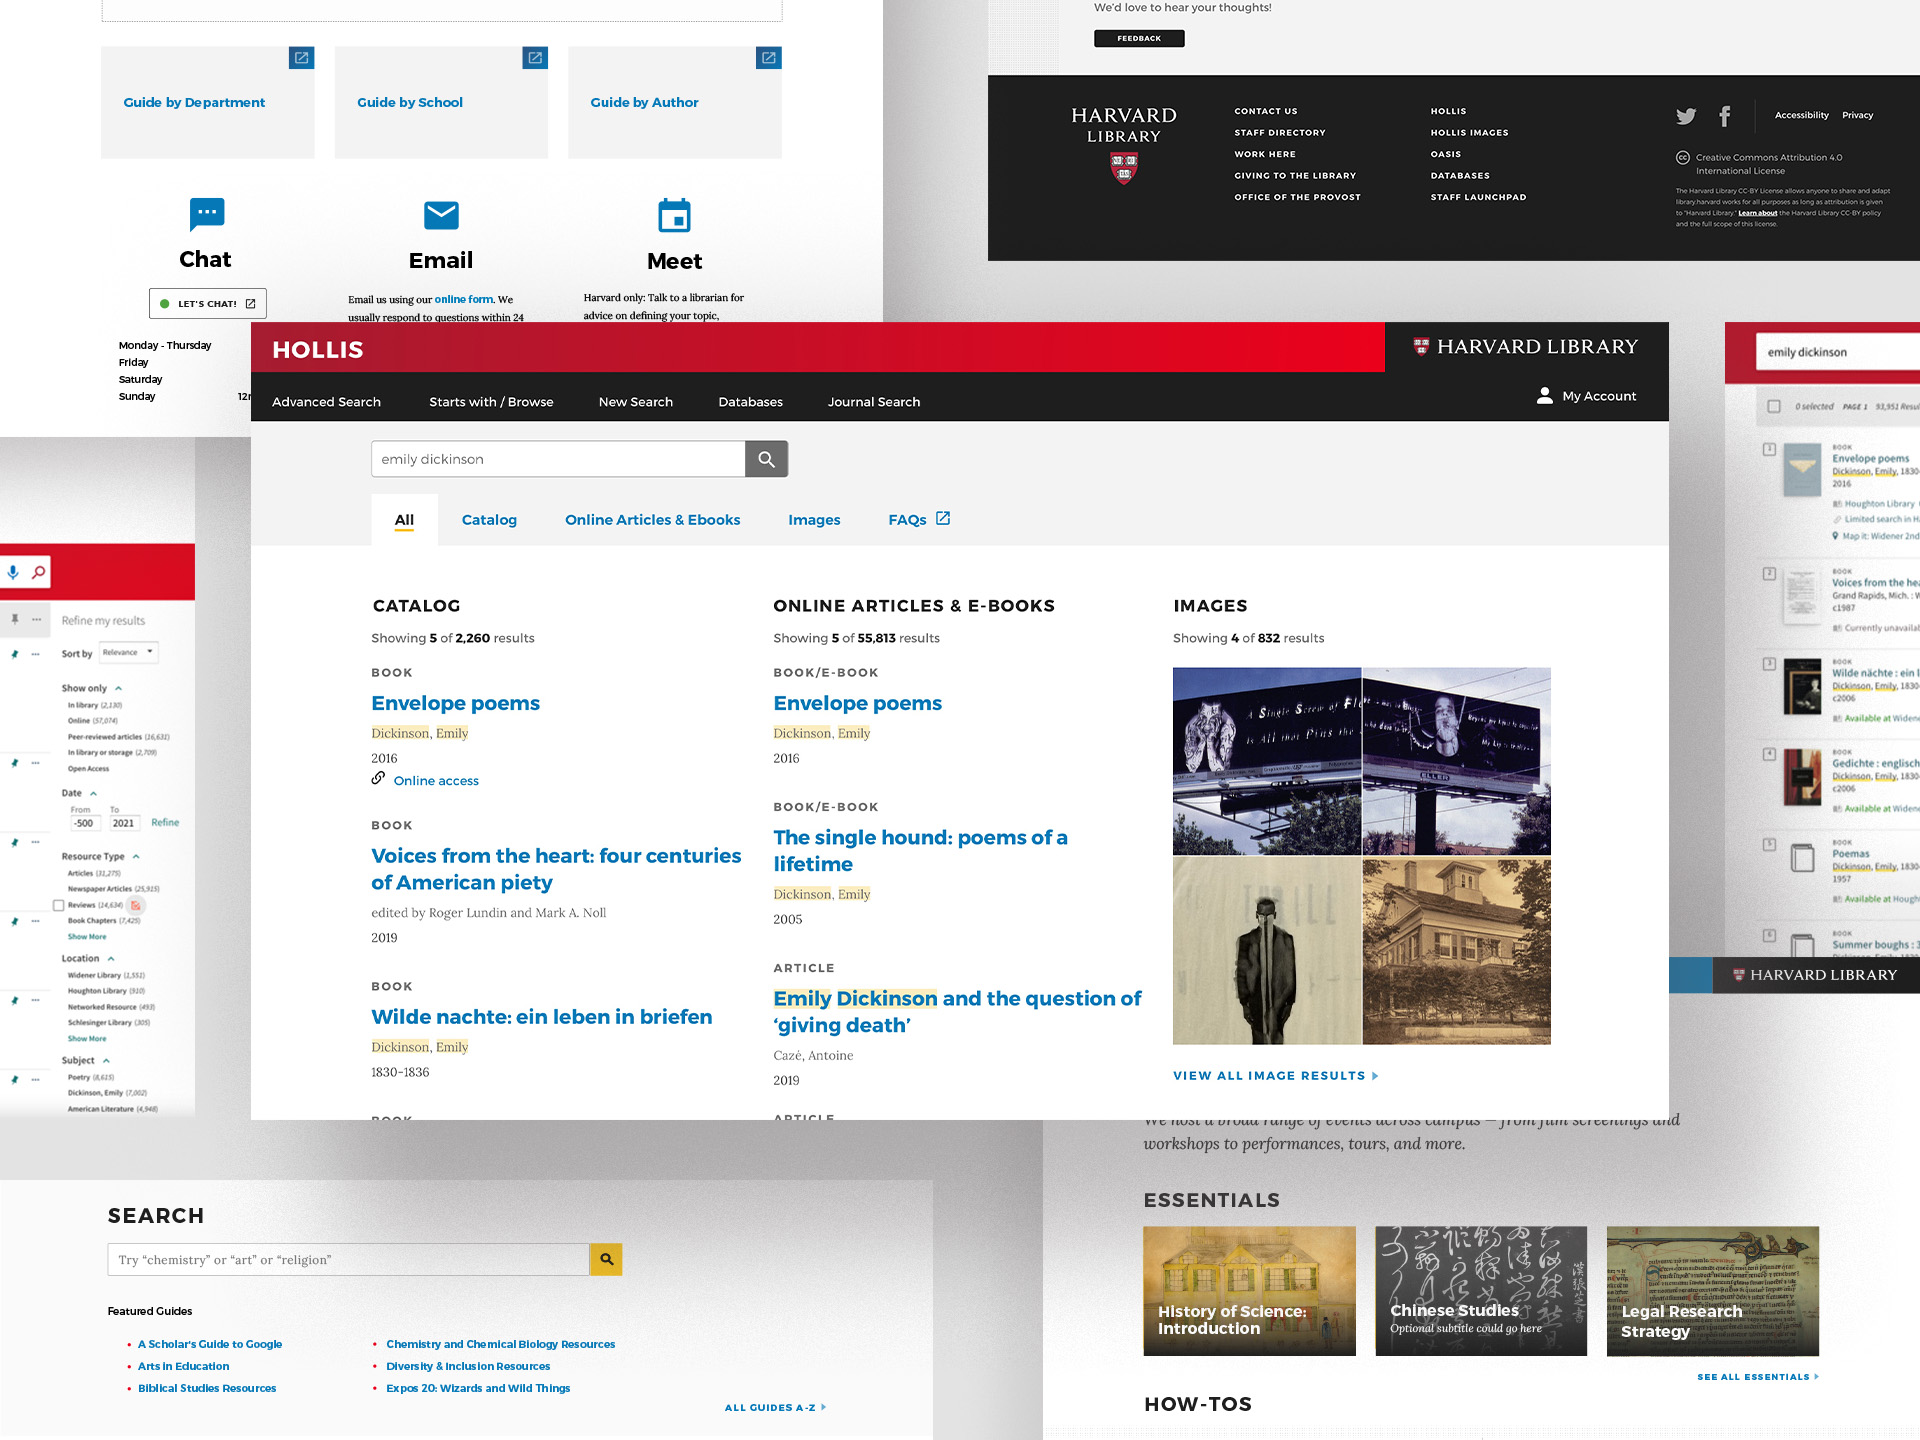Click the grey pin icon left of Refine my results
Viewport: 1920px width, 1440px height.
click(x=14, y=620)
